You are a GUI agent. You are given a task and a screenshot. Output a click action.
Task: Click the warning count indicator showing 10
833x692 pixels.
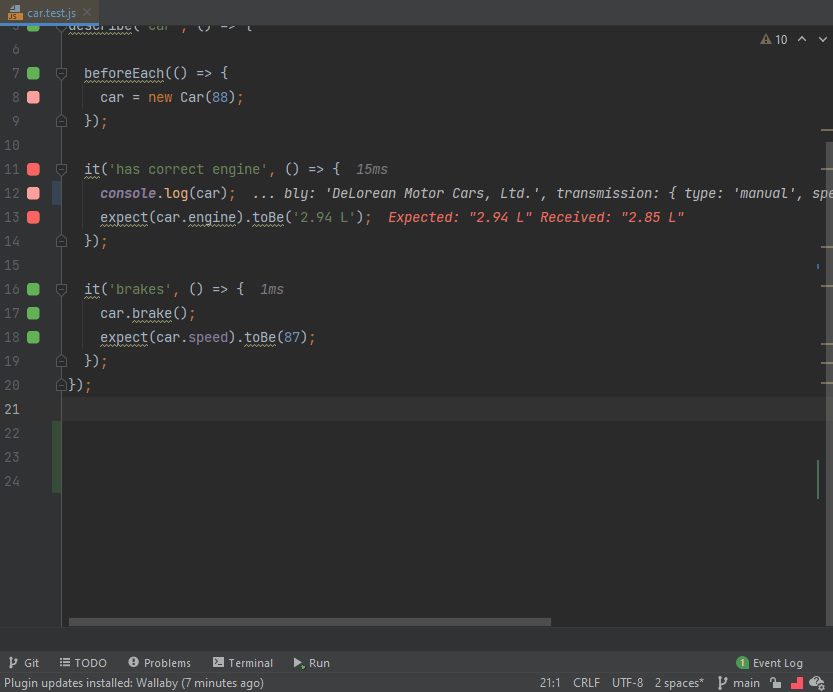click(774, 39)
